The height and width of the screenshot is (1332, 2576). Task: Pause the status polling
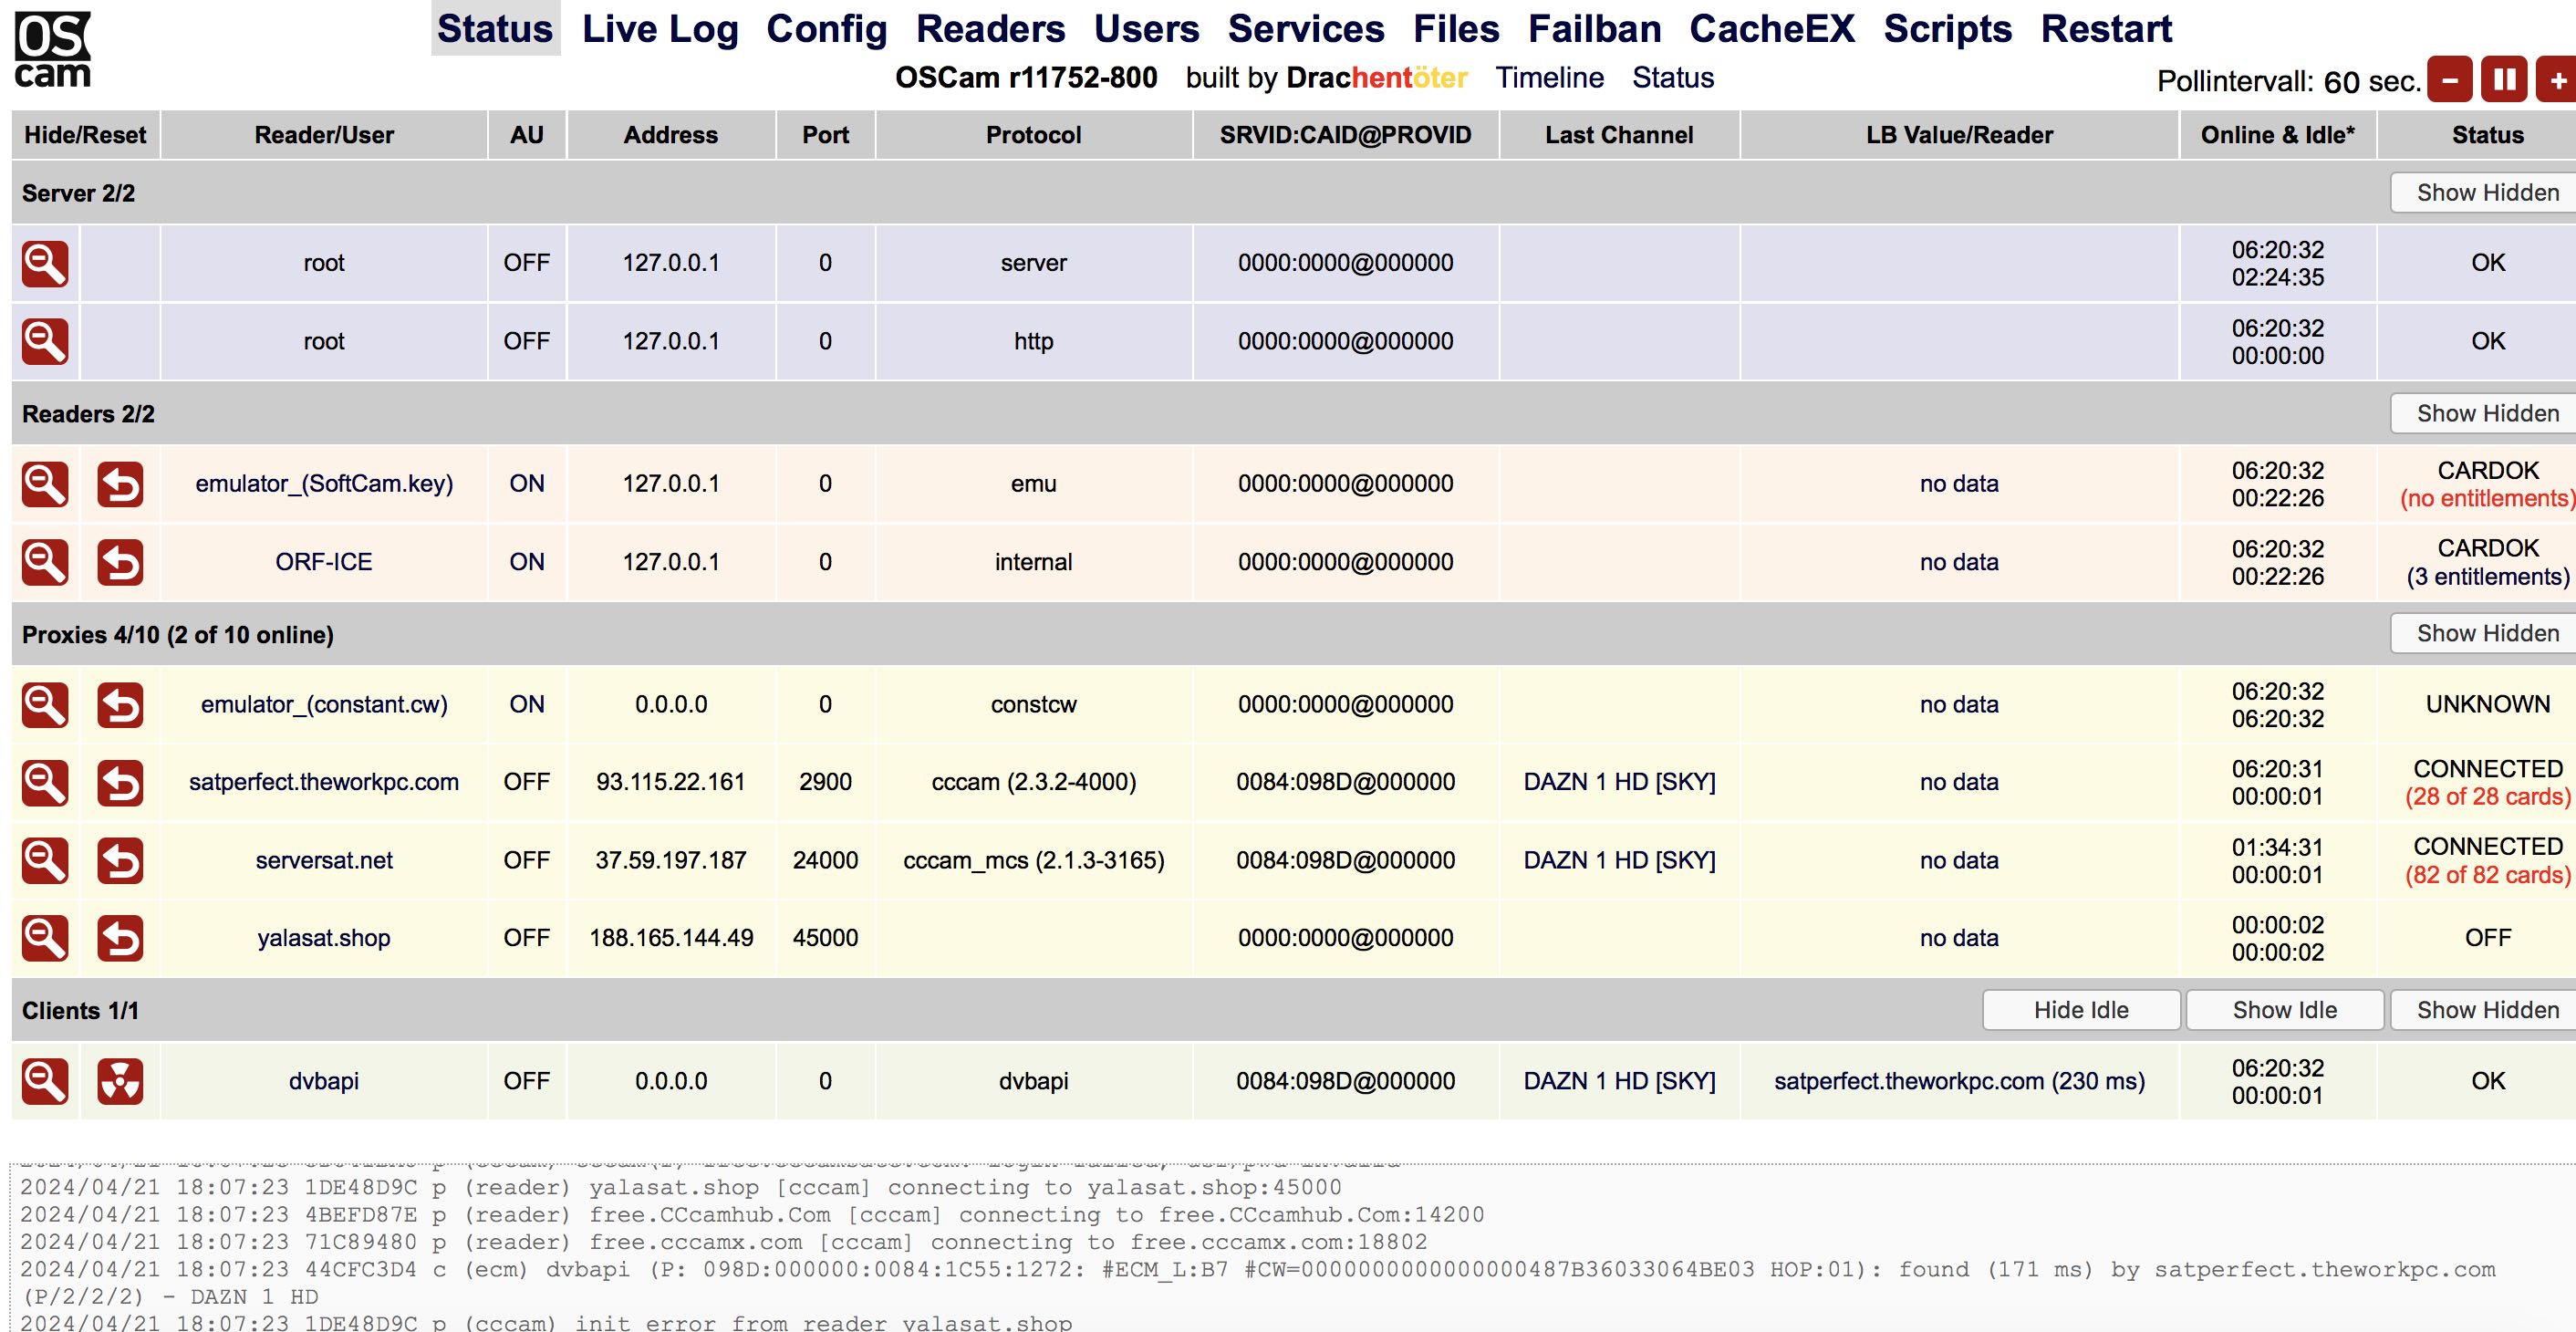click(x=2504, y=80)
